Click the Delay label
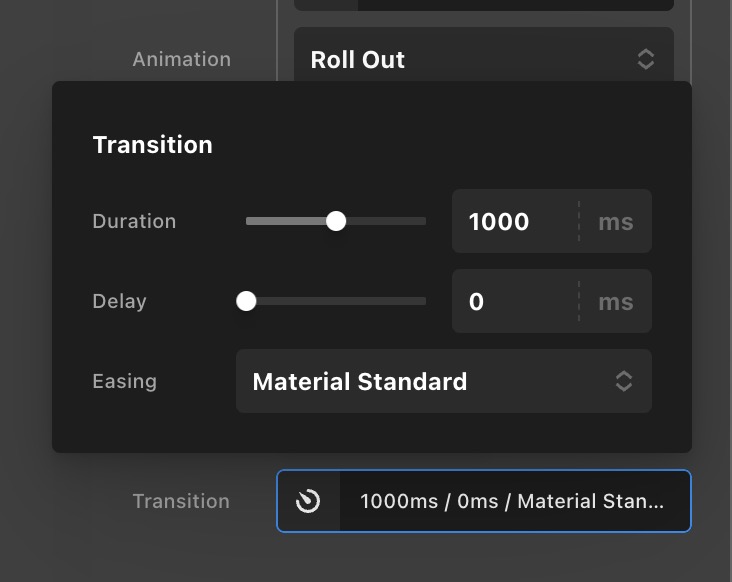Image resolution: width=732 pixels, height=582 pixels. [119, 301]
